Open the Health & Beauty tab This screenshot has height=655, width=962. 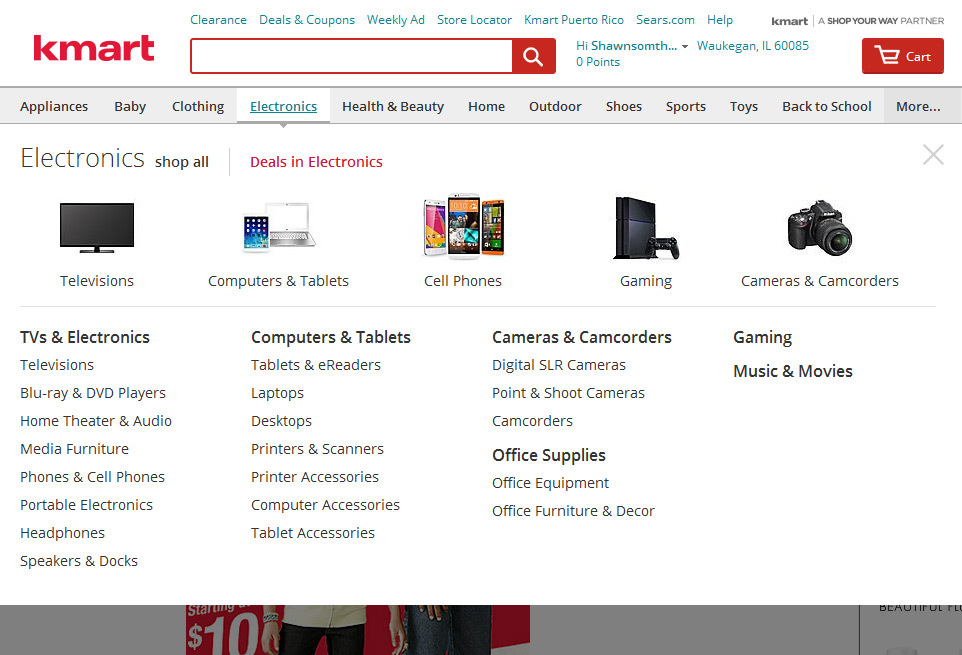pyautogui.click(x=393, y=106)
